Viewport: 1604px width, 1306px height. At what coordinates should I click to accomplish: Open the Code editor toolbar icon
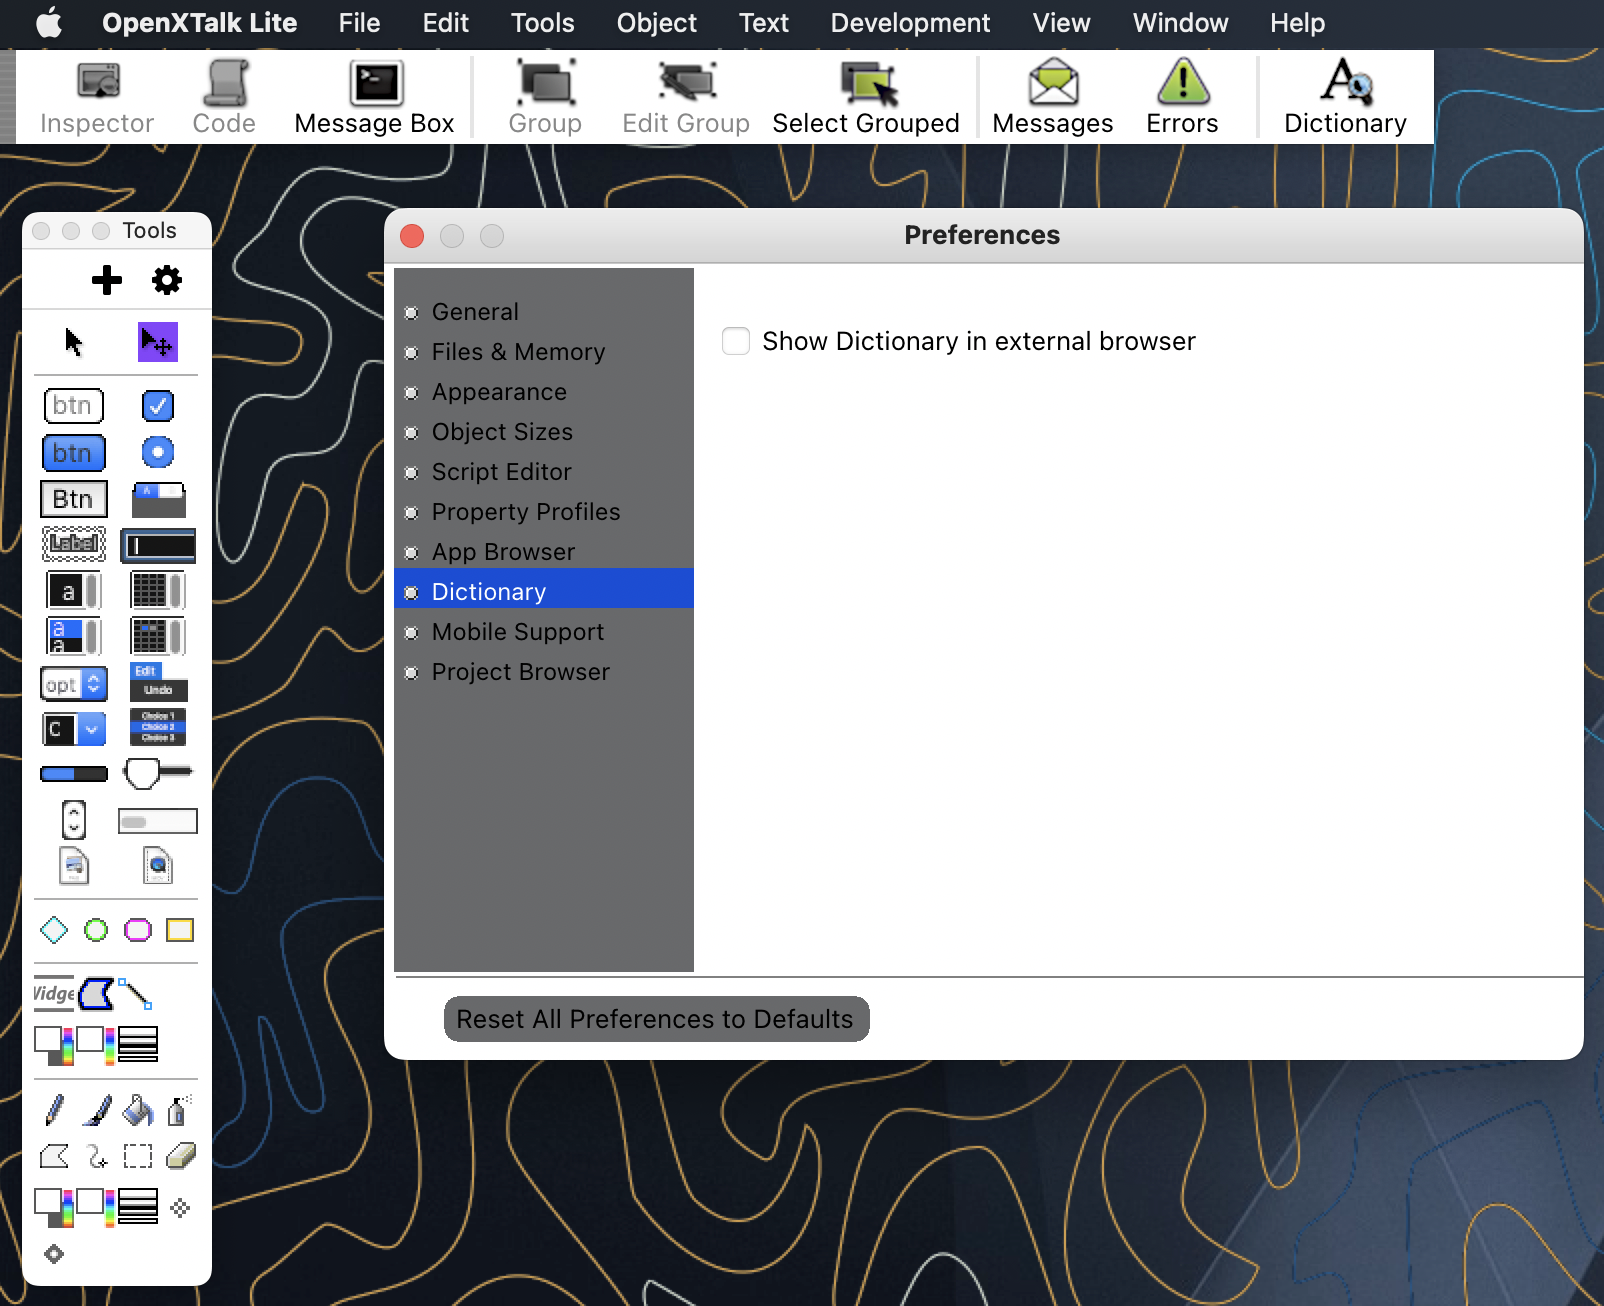pyautogui.click(x=224, y=98)
